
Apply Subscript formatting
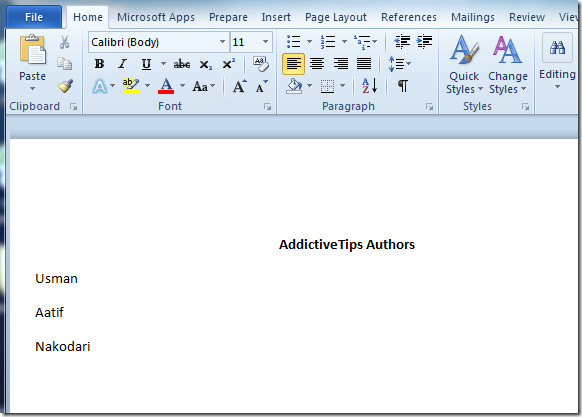tap(206, 65)
